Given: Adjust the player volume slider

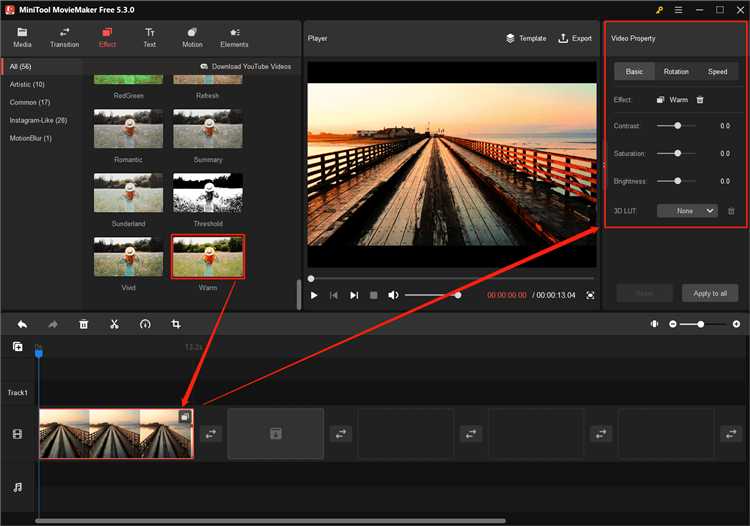Looking at the screenshot, I should (433, 295).
